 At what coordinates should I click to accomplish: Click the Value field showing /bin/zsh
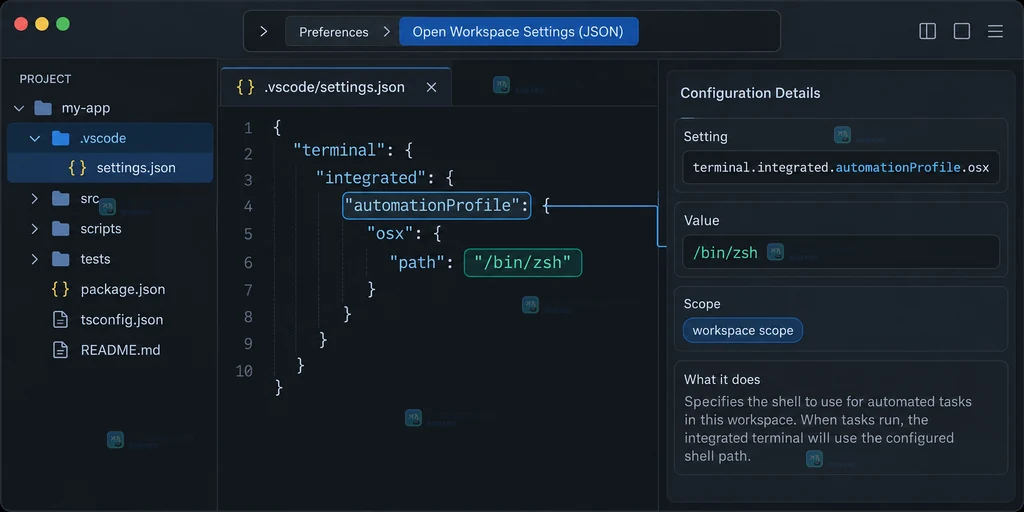(840, 251)
